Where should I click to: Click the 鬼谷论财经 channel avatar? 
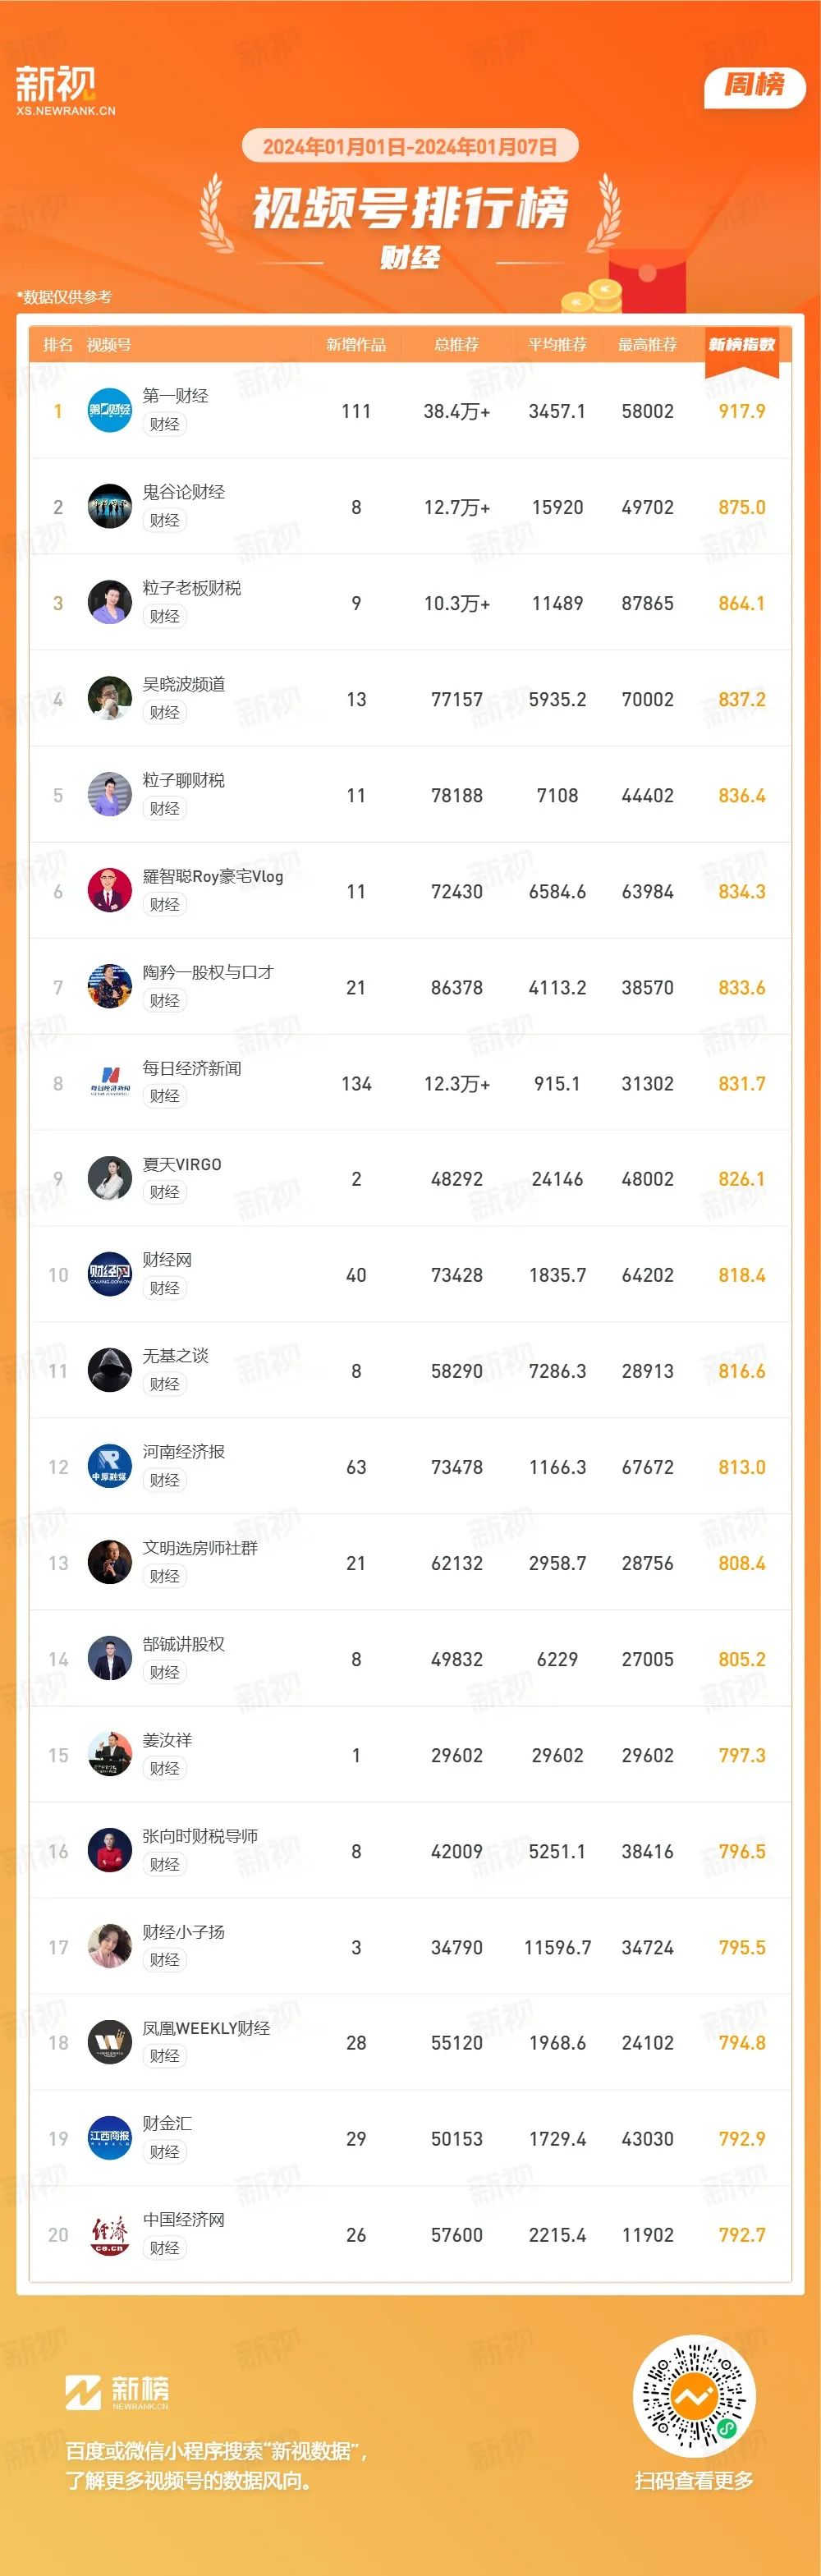coord(110,507)
